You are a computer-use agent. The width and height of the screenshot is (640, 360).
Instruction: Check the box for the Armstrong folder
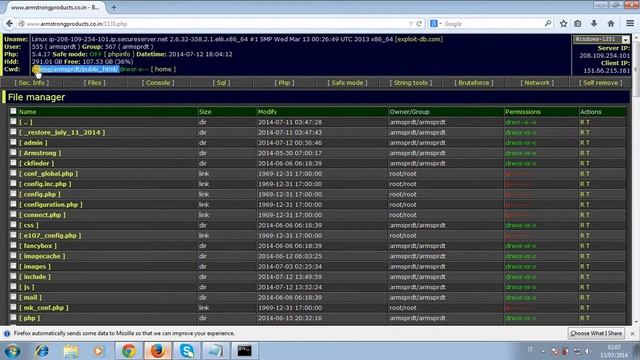pyautogui.click(x=13, y=152)
